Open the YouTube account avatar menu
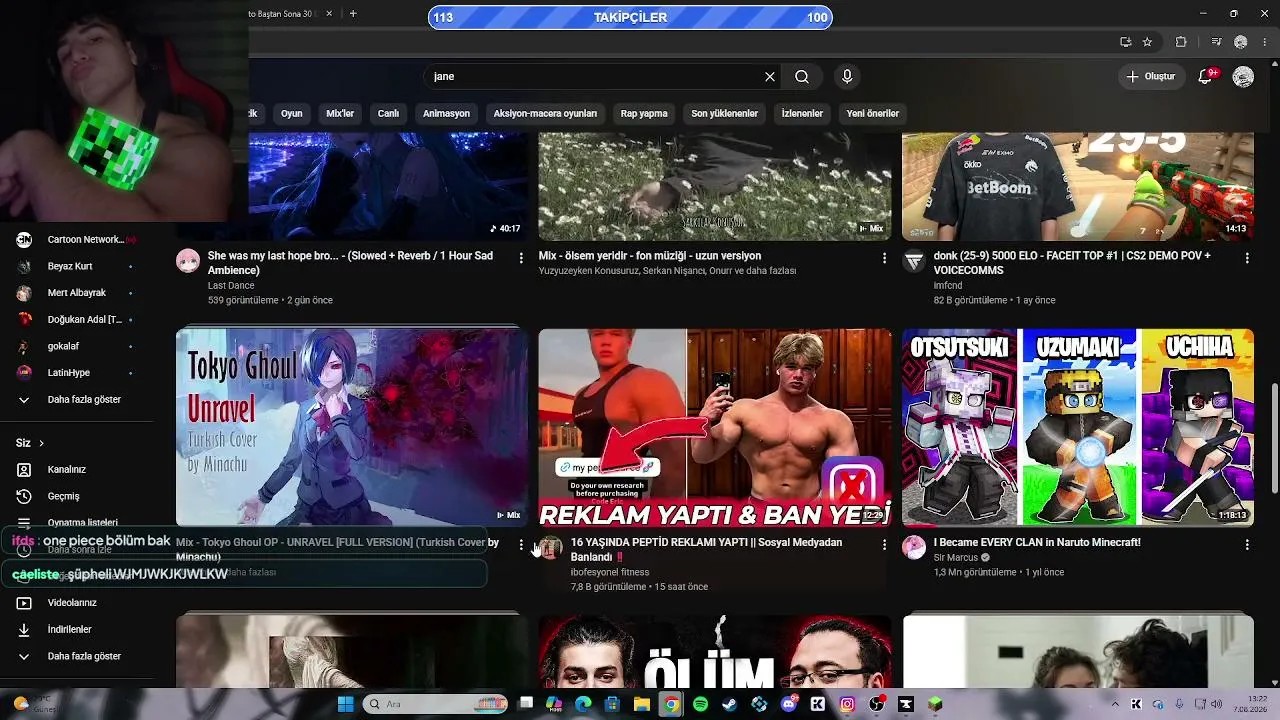 [x=1243, y=76]
